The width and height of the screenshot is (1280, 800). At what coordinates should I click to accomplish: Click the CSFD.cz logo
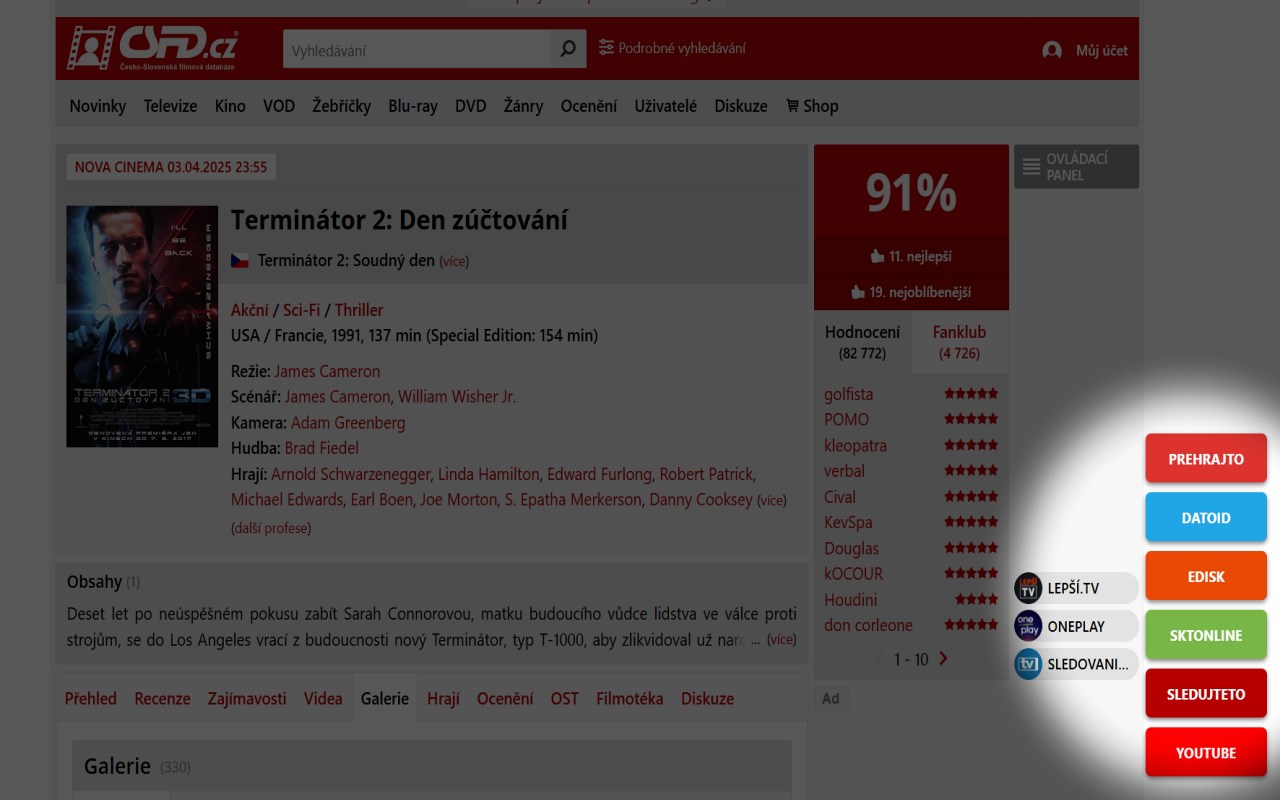(x=153, y=48)
